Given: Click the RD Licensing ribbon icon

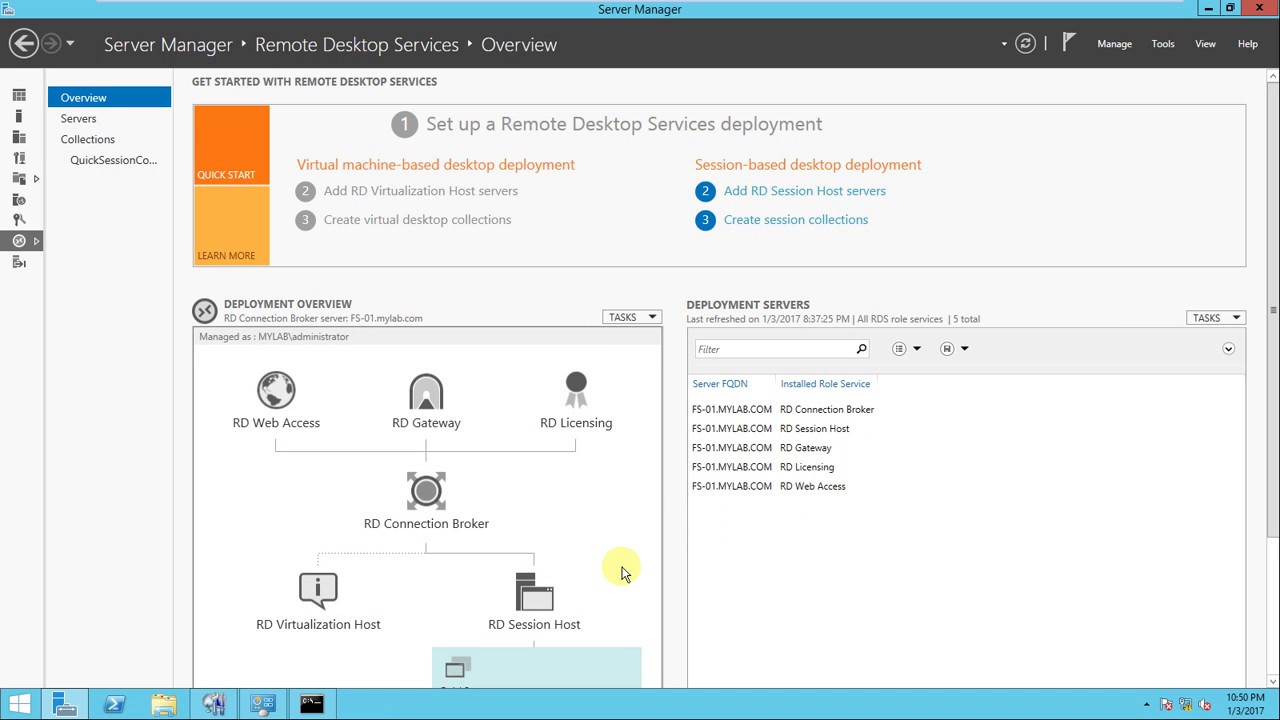Looking at the screenshot, I should pyautogui.click(x=576, y=390).
